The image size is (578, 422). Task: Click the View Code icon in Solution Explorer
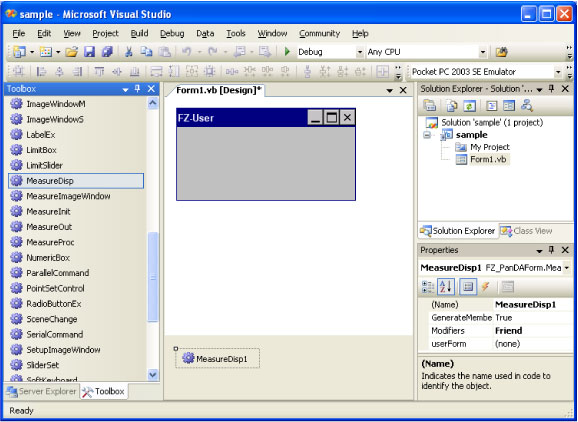[491, 106]
